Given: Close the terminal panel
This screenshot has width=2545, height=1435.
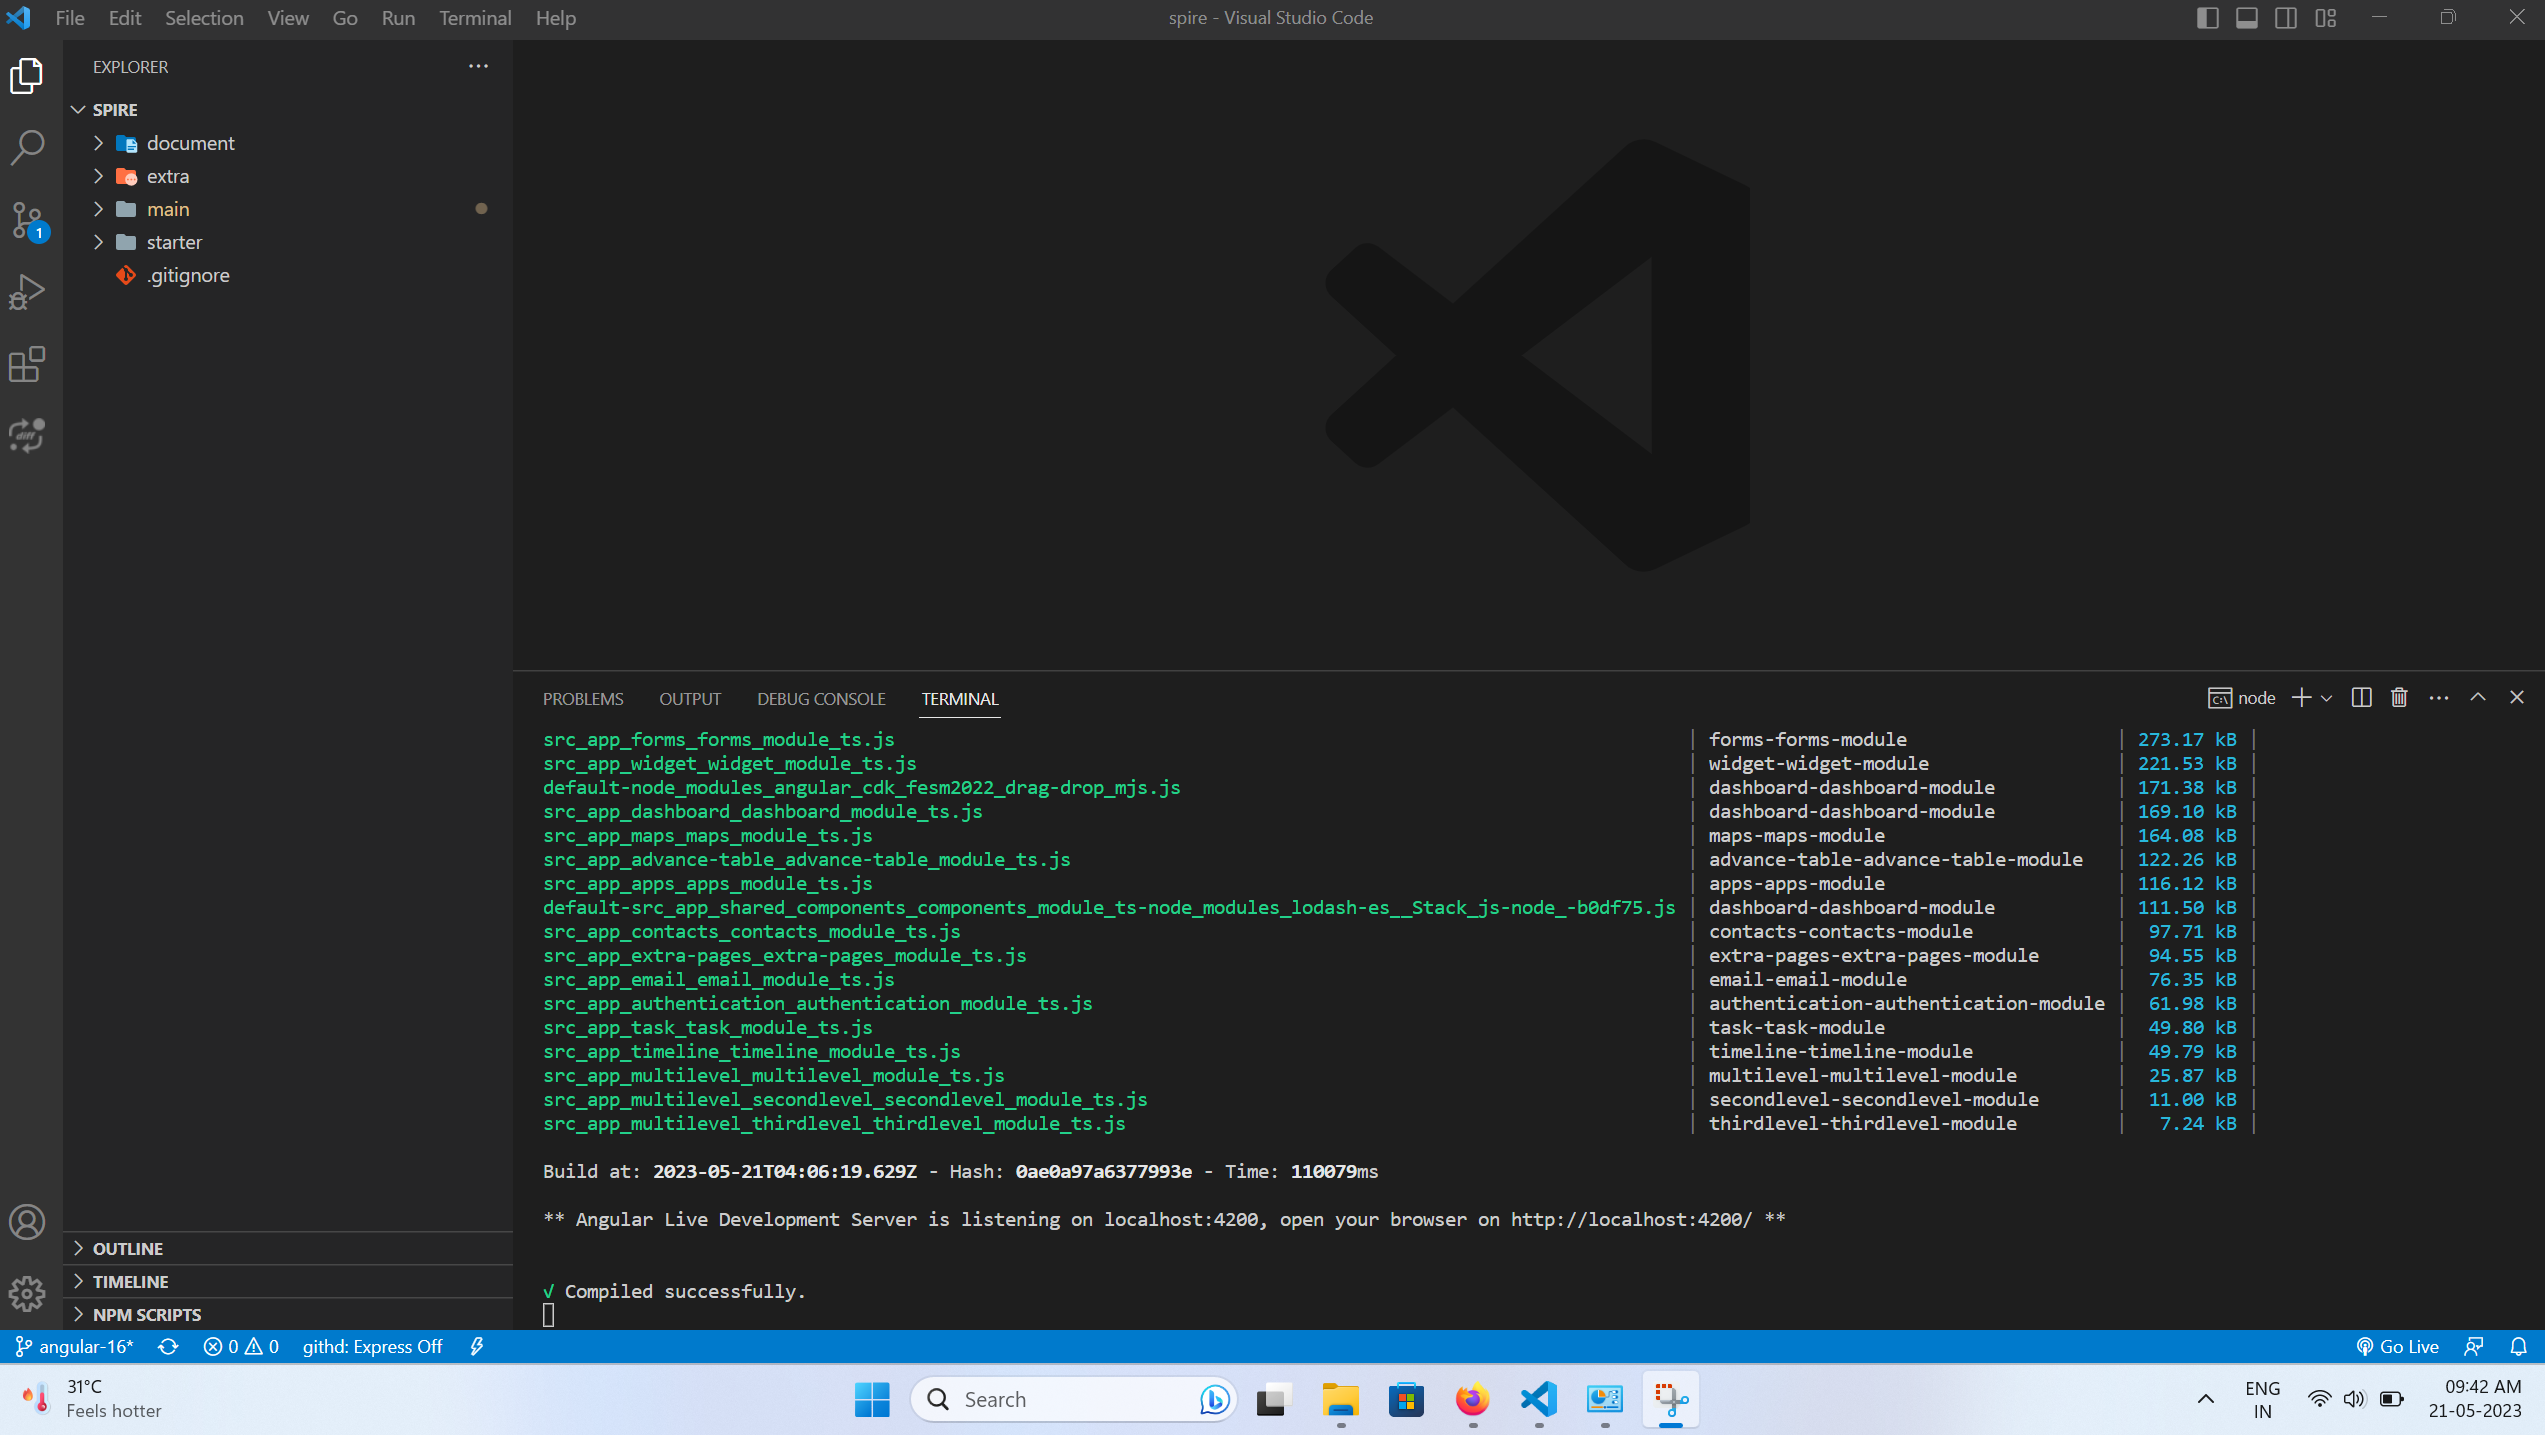Looking at the screenshot, I should 2517,698.
